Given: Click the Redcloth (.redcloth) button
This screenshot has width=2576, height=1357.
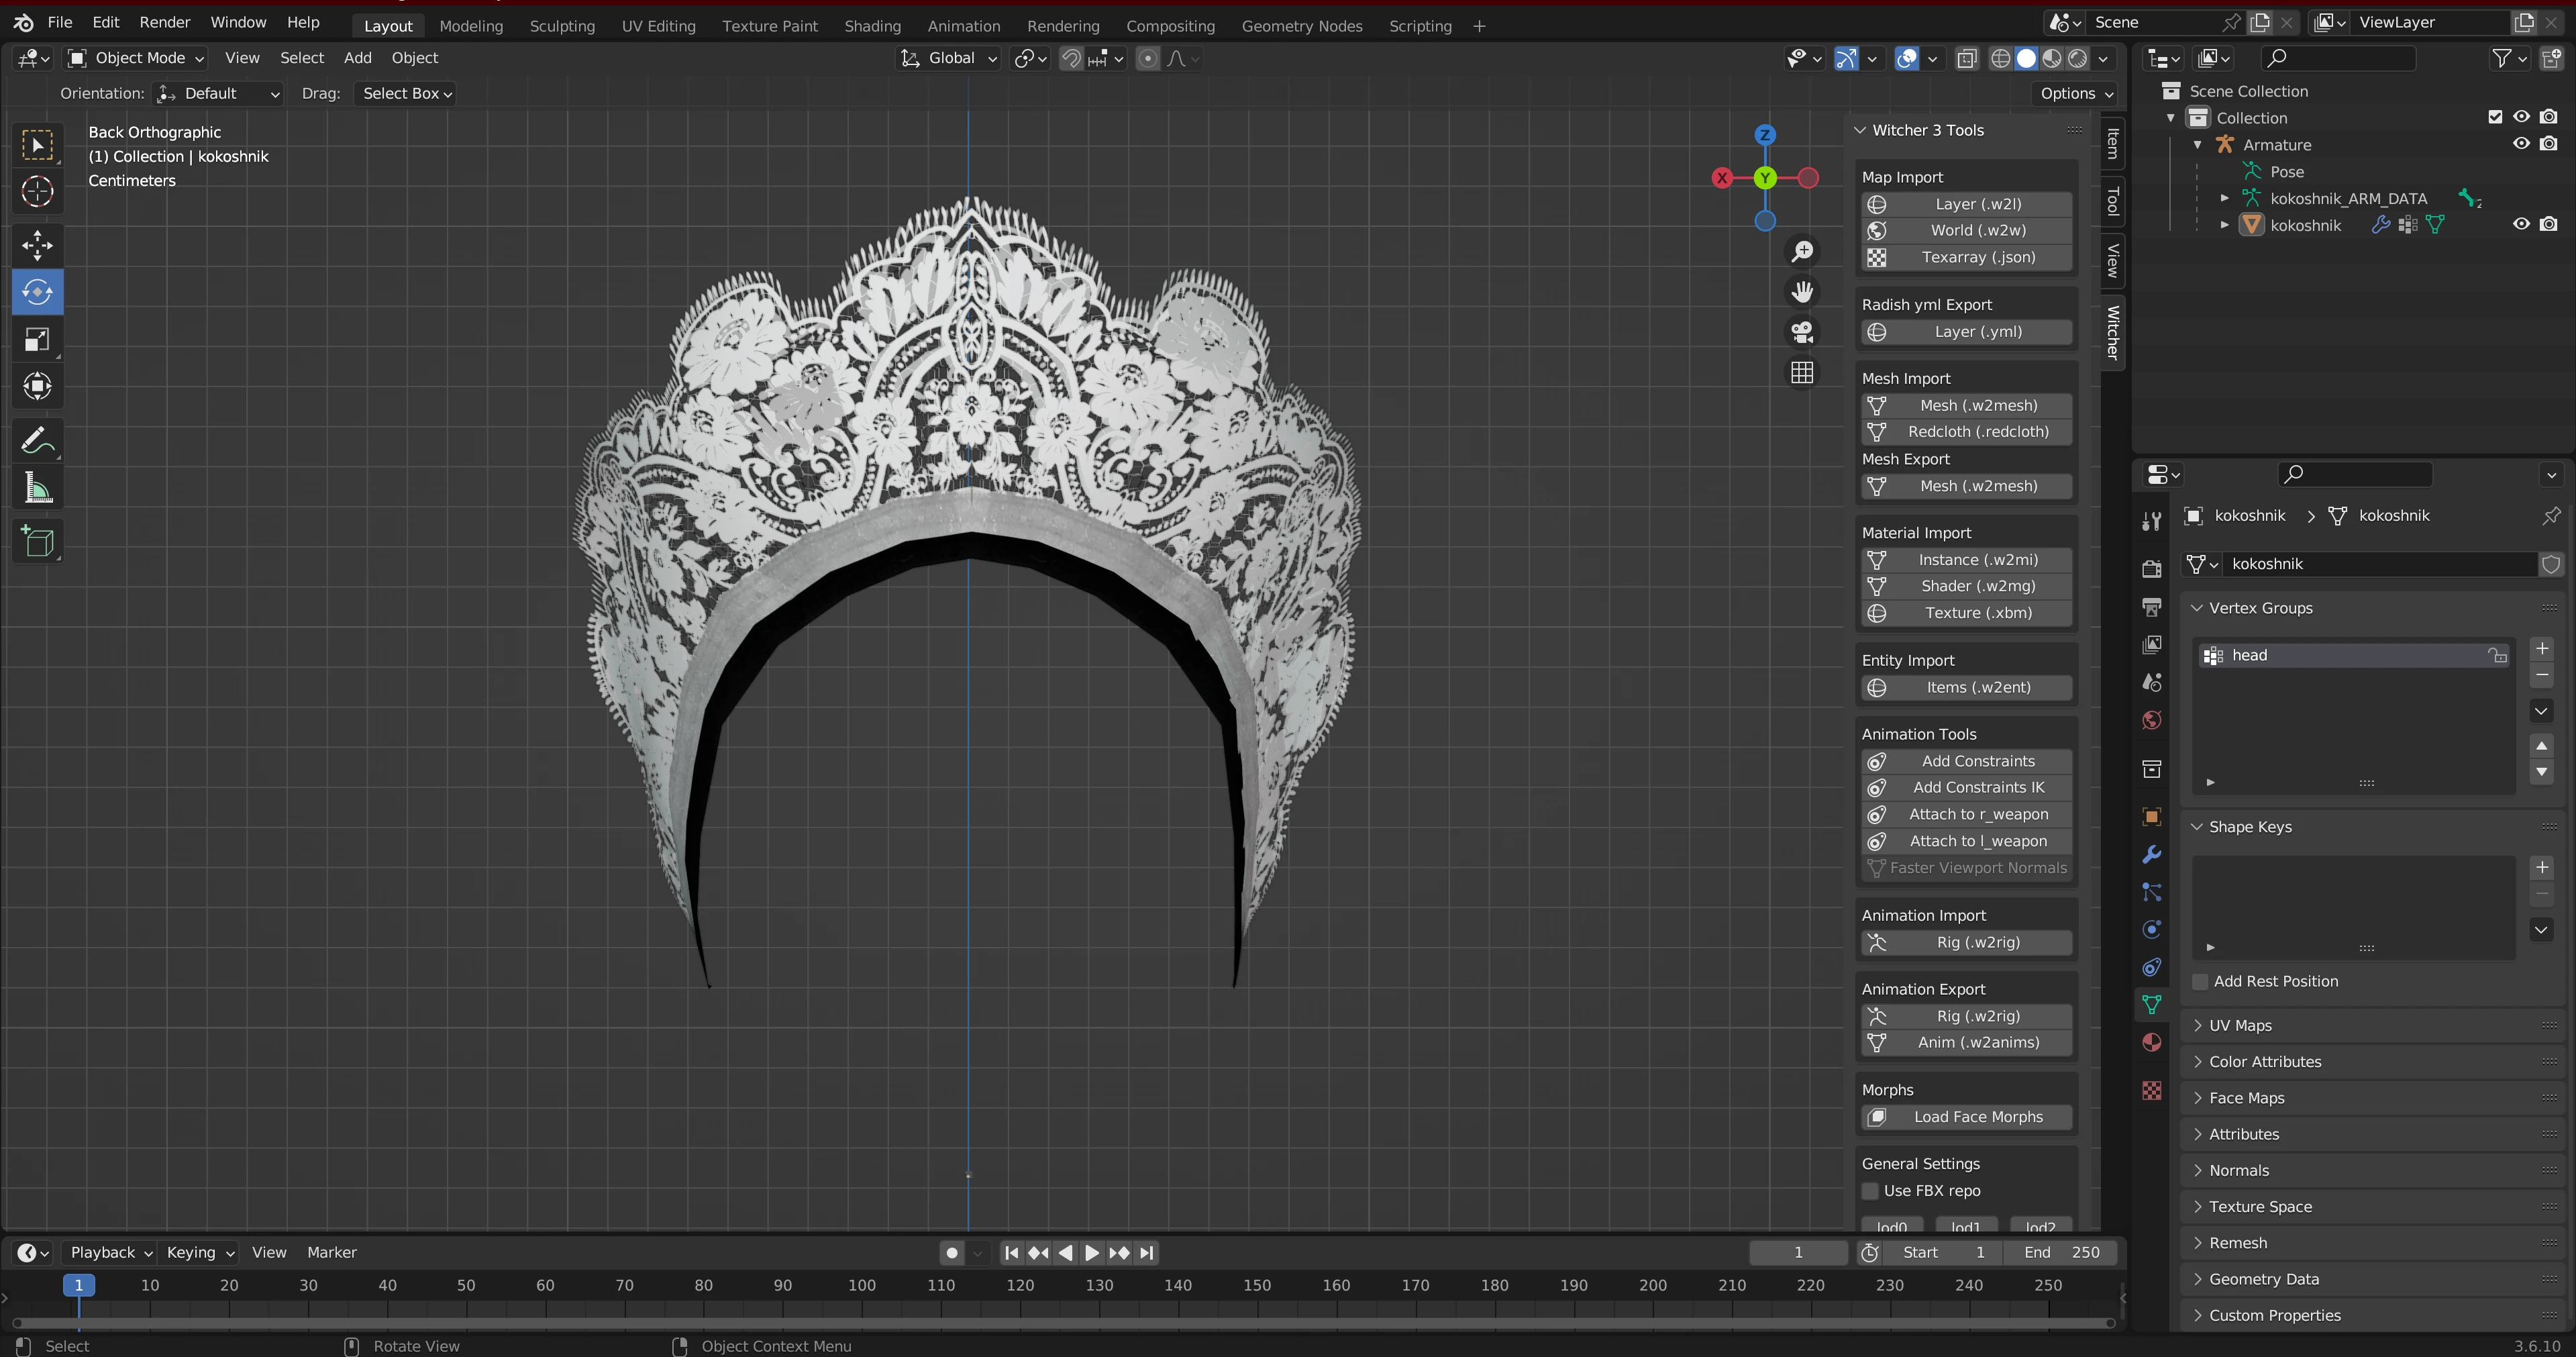Looking at the screenshot, I should 1966,432.
